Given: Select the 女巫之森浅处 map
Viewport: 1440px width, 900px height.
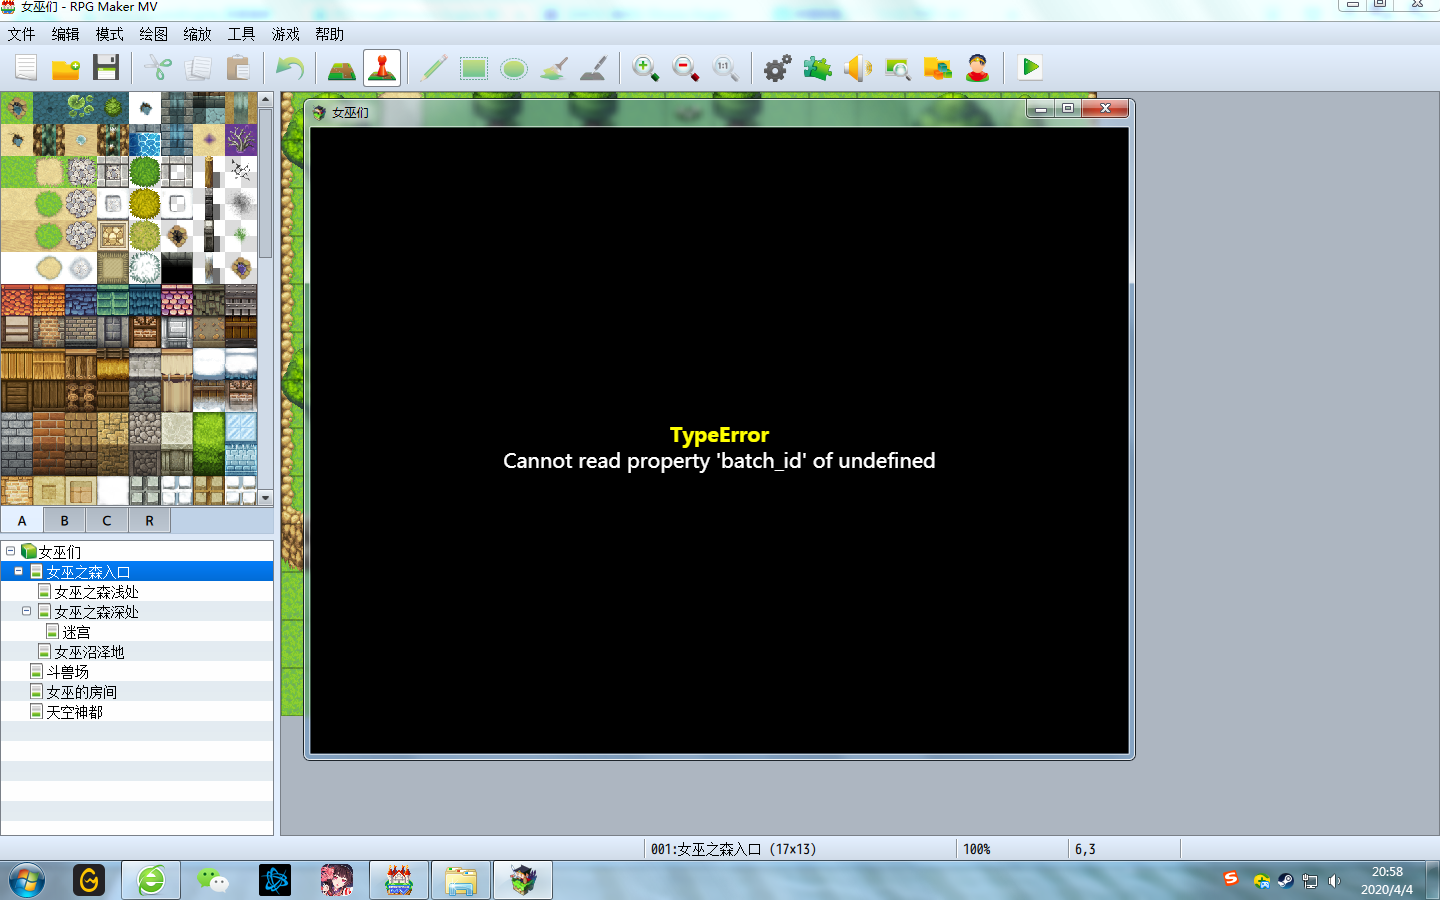Looking at the screenshot, I should (96, 592).
